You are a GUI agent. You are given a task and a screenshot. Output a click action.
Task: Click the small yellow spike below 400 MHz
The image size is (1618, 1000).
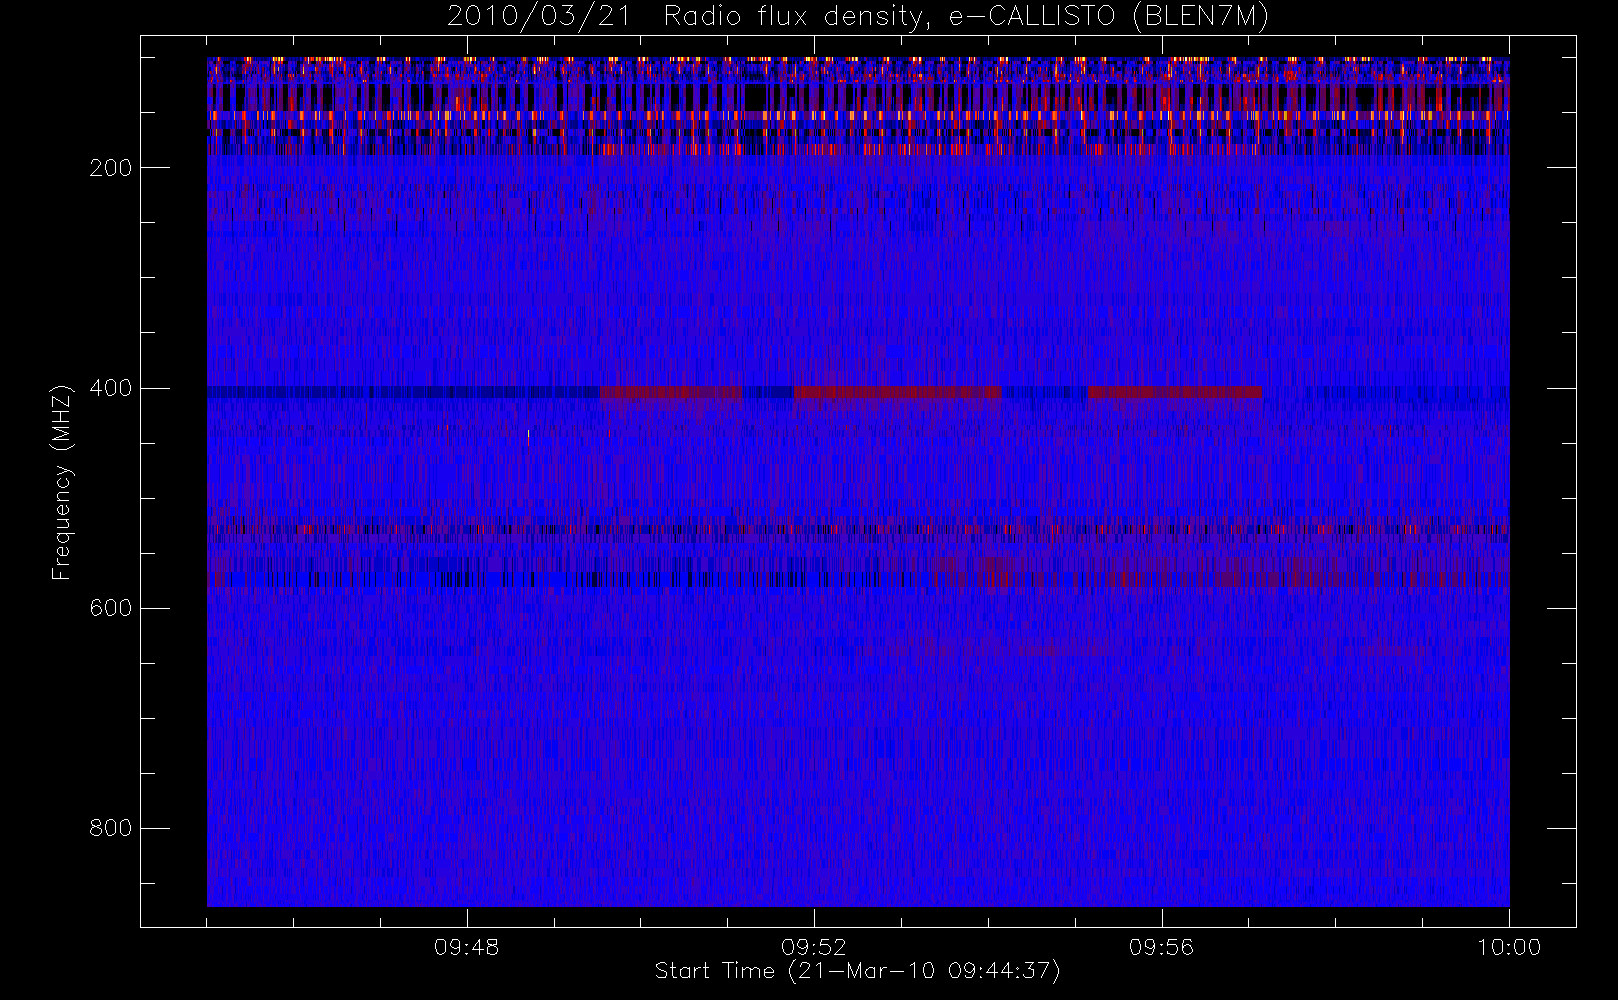[528, 436]
